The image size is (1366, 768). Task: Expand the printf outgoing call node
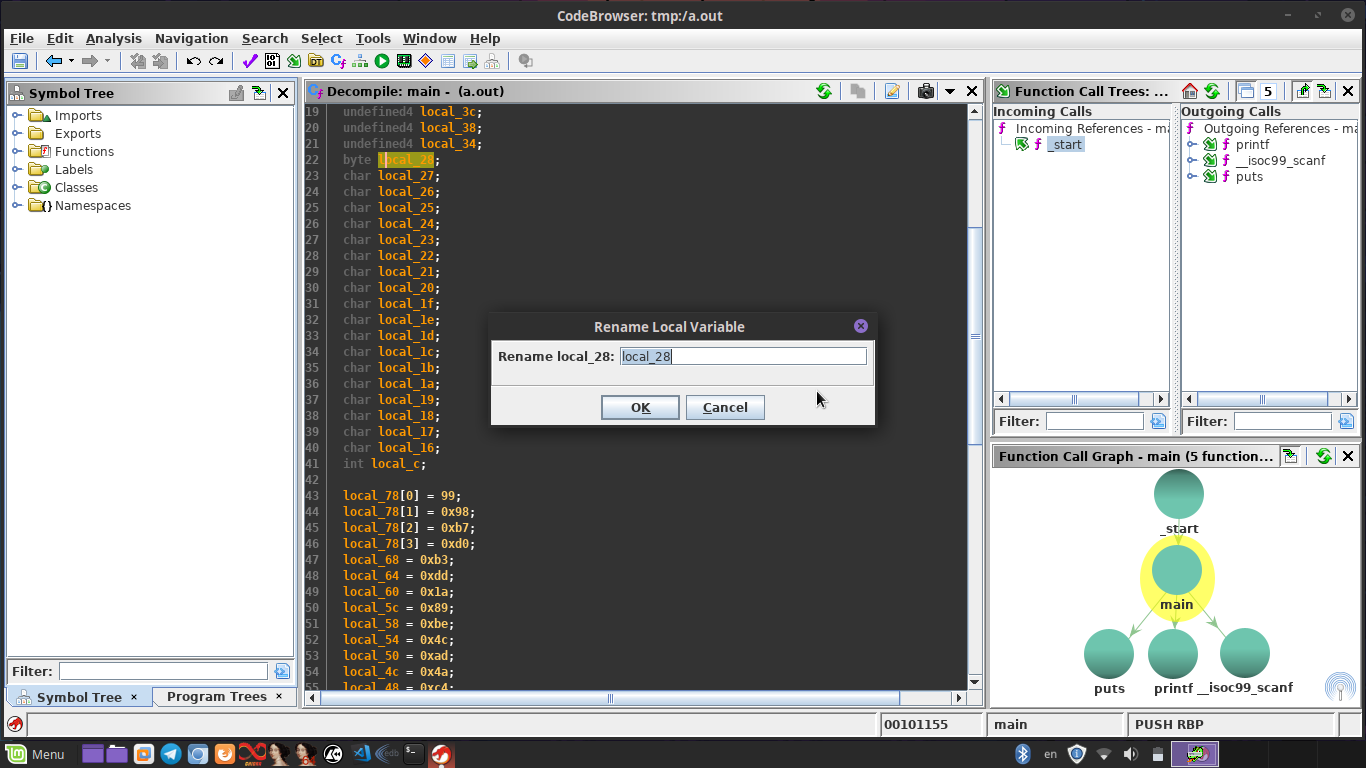1192,145
